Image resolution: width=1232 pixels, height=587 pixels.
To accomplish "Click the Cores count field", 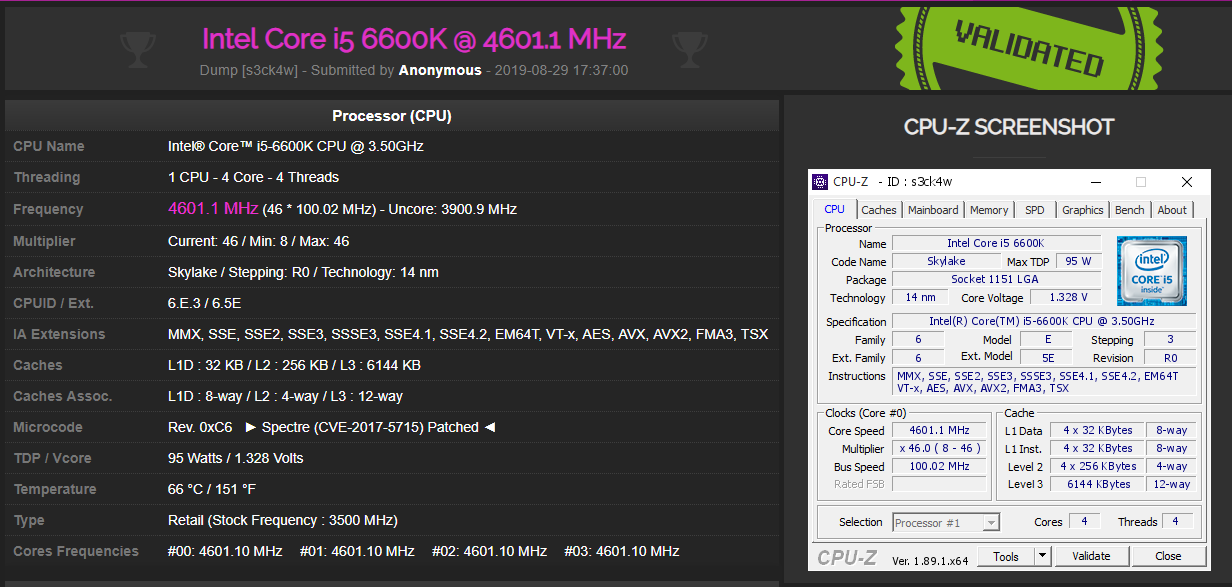I will [1084, 522].
